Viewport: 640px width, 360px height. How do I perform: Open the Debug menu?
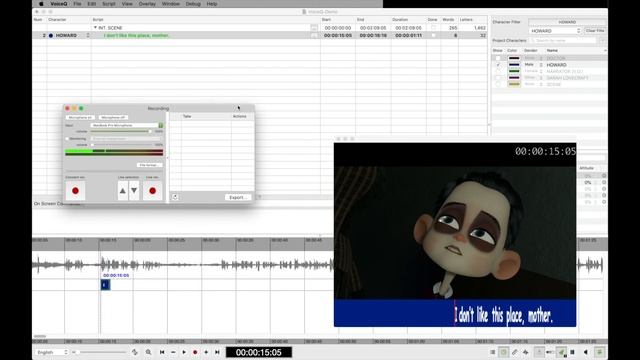tap(193, 4)
